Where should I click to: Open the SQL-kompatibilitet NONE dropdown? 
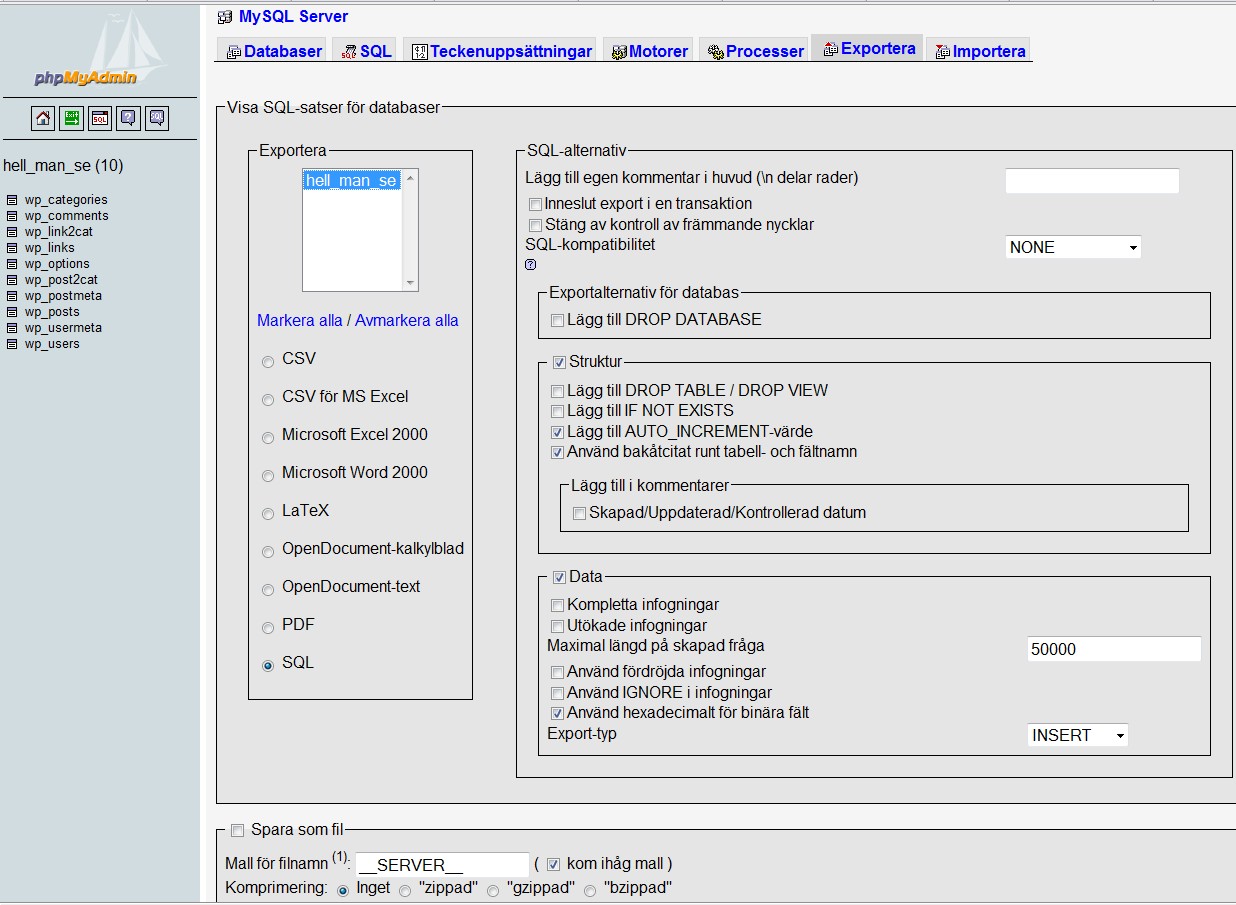[1073, 247]
